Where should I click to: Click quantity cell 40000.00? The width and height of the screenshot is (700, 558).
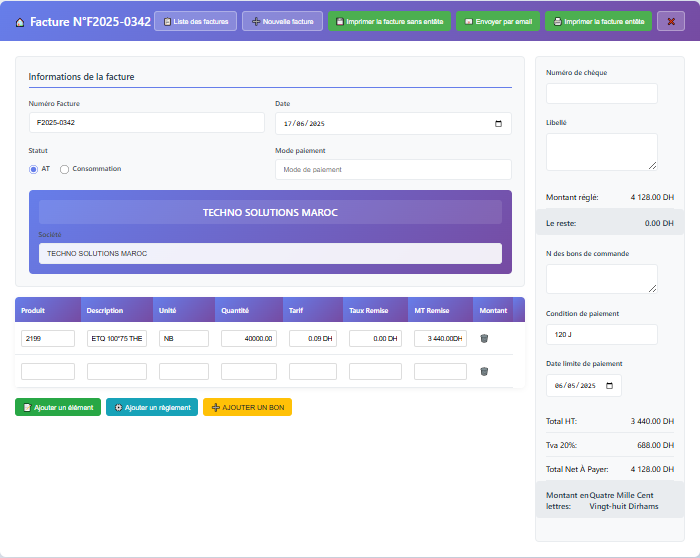[249, 338]
